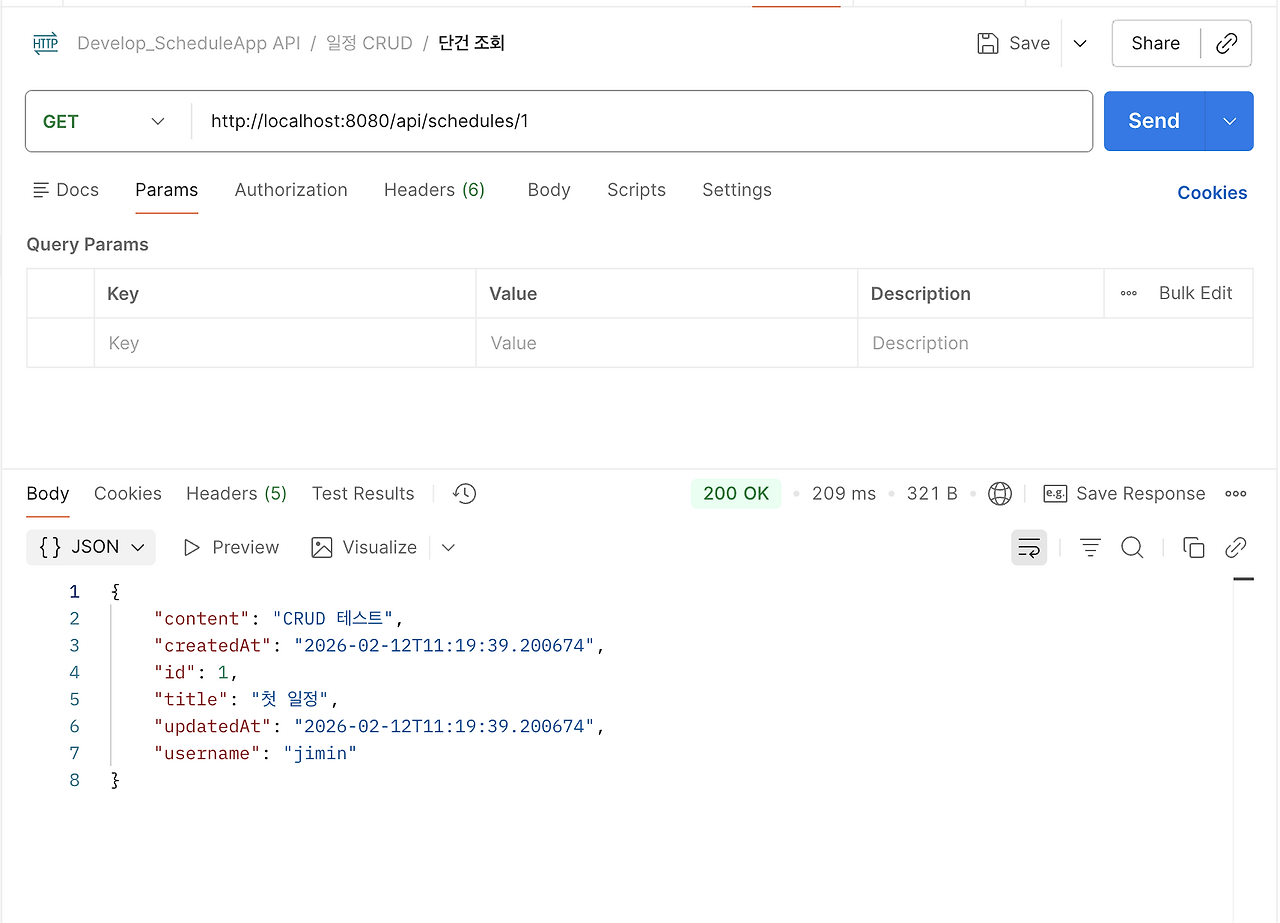Click the response history clock icon
The image size is (1280, 923).
click(x=464, y=493)
